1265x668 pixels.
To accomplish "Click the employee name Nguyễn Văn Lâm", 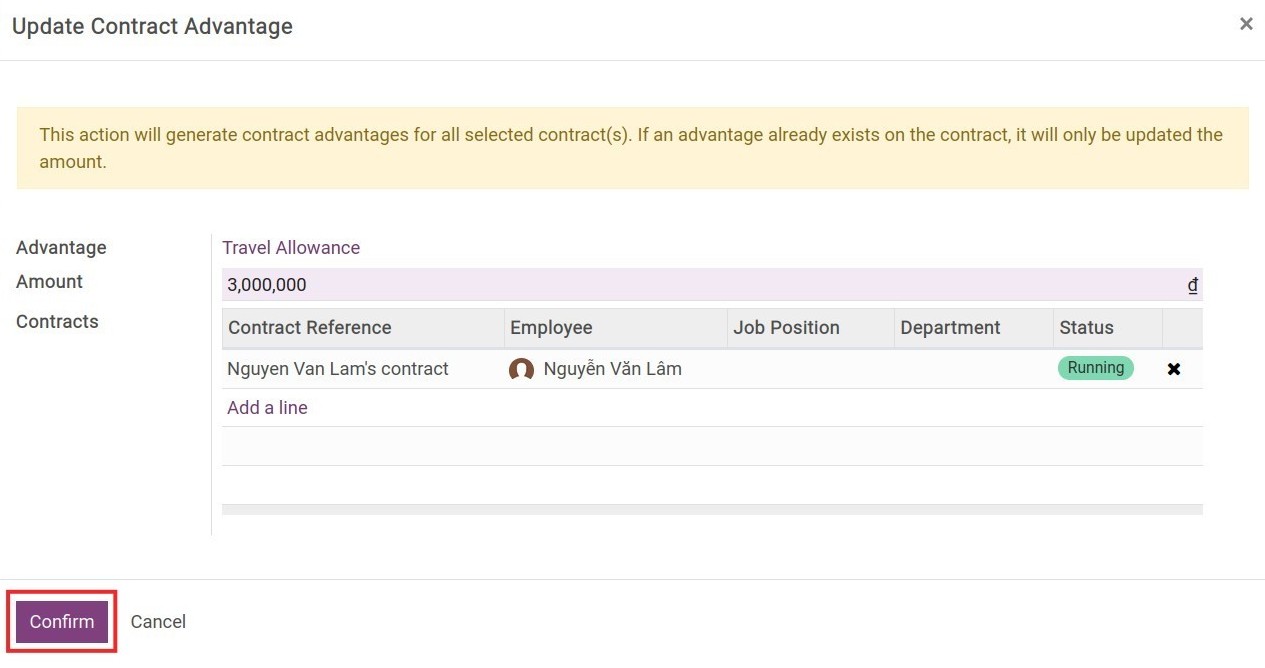I will pyautogui.click(x=612, y=369).
